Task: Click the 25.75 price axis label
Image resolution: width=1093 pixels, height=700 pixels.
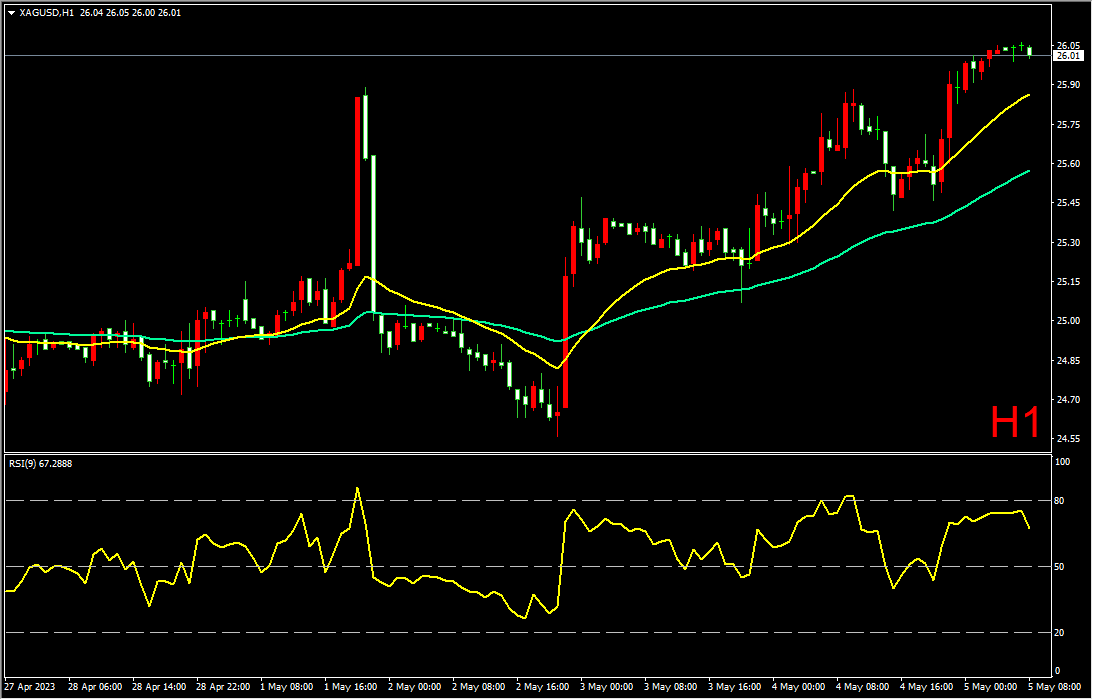Action: pos(1068,125)
